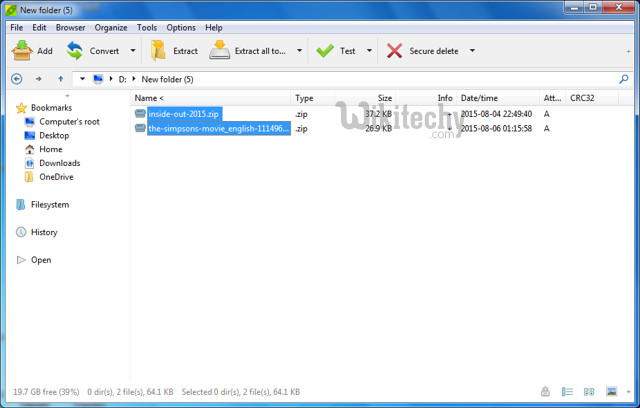The image size is (640, 408).
Task: Click the simpsons zip archive icon
Action: click(x=140, y=128)
